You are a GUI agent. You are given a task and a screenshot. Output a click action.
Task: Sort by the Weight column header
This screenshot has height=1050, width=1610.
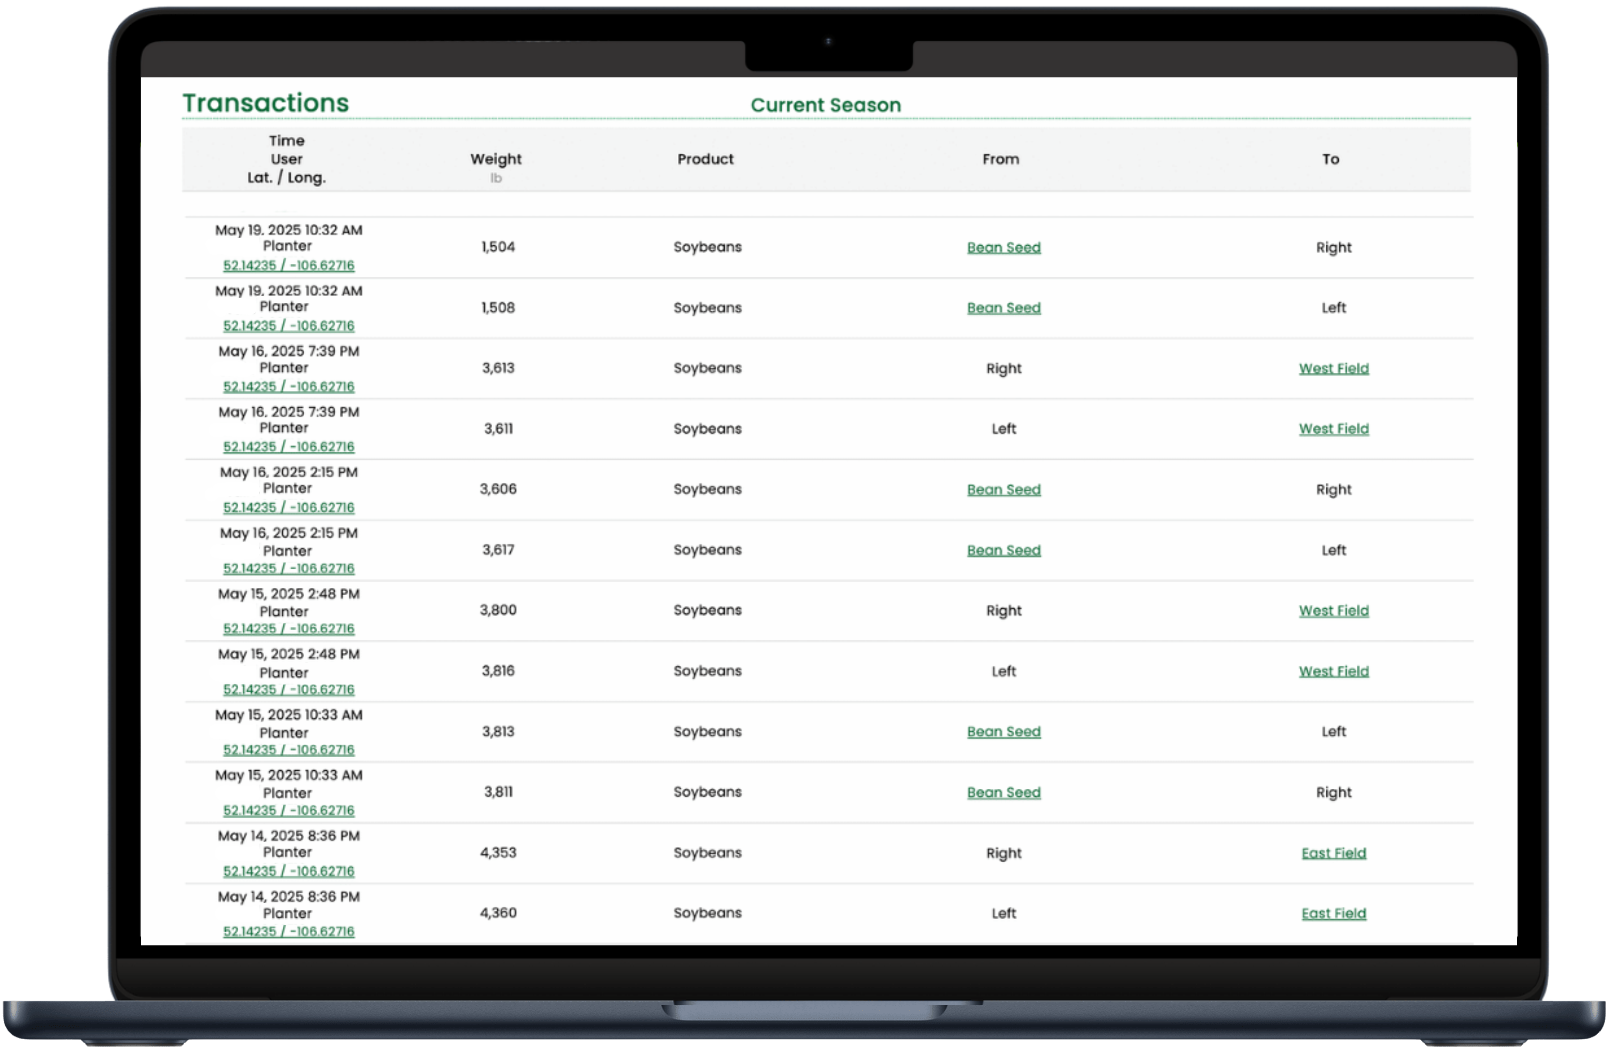pos(496,159)
